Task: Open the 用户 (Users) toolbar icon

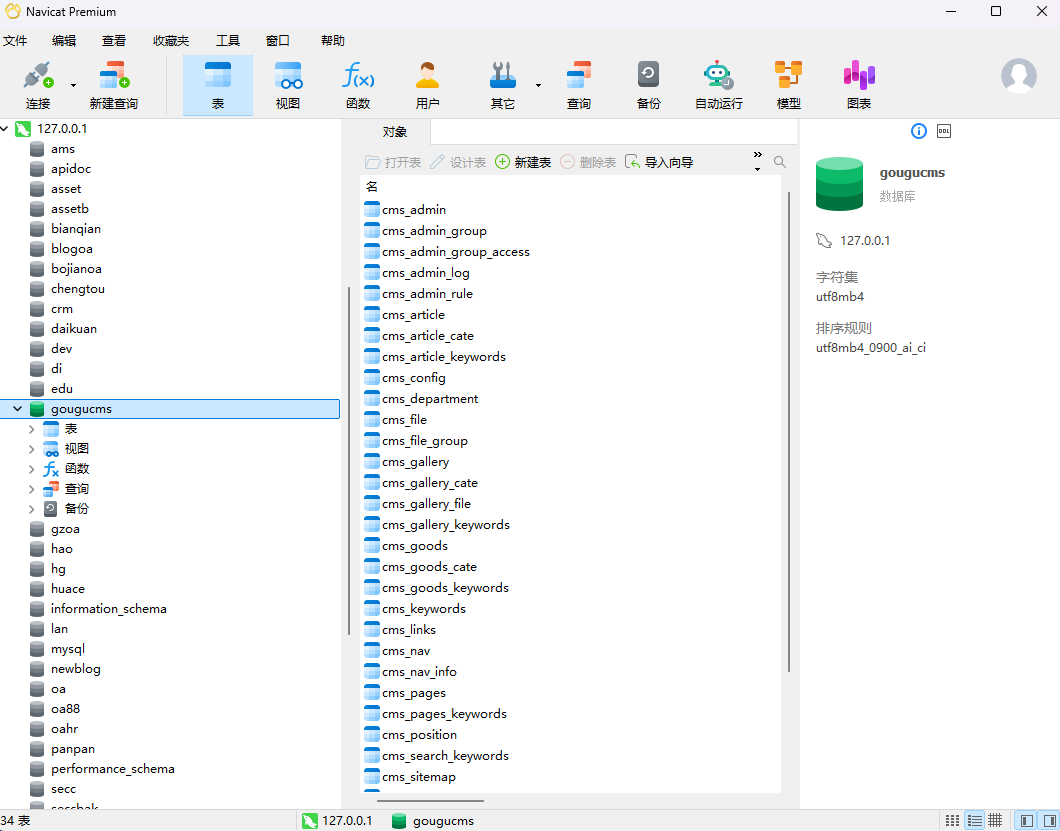Action: pyautogui.click(x=428, y=85)
